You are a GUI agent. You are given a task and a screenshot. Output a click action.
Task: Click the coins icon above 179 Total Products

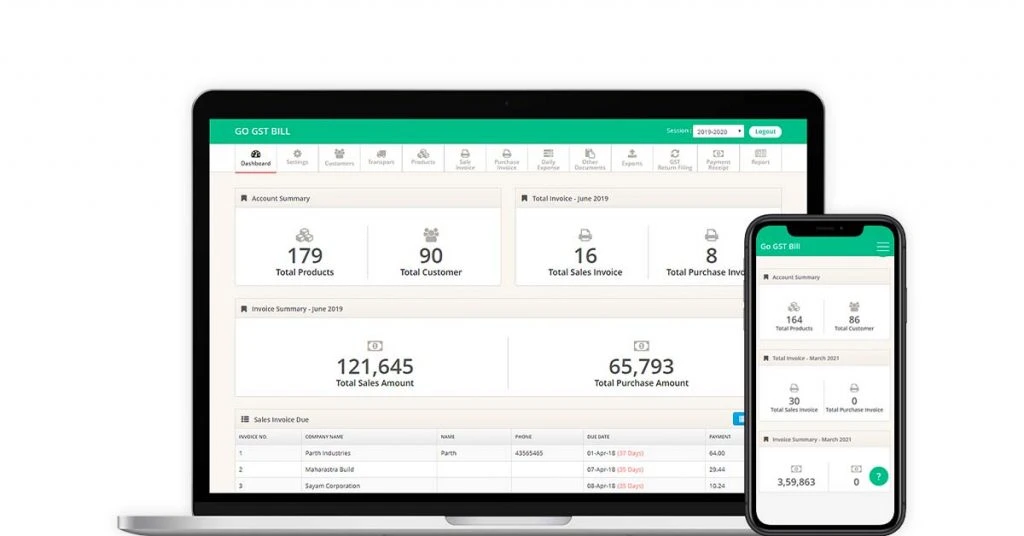(304, 235)
